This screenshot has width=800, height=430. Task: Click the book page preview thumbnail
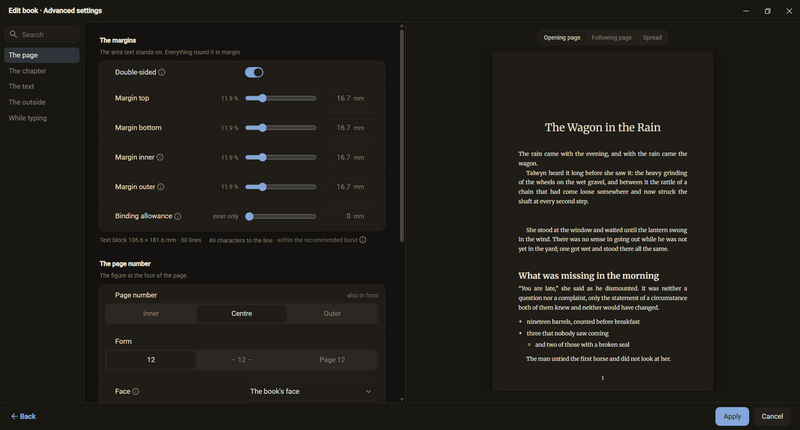603,221
